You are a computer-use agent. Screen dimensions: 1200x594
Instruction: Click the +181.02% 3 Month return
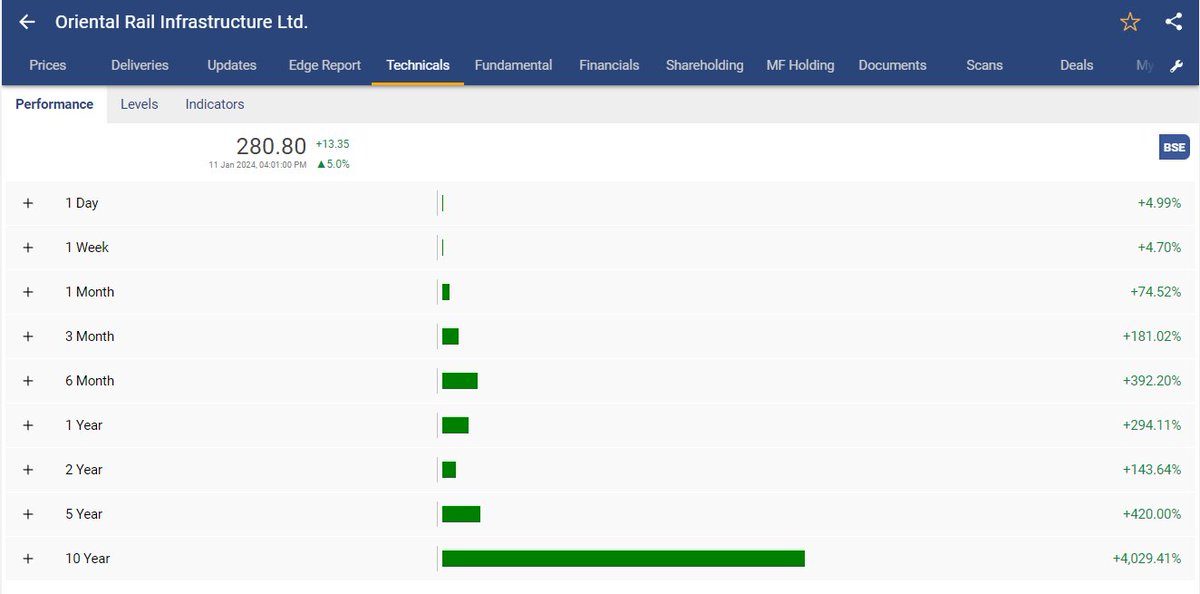click(x=1152, y=336)
